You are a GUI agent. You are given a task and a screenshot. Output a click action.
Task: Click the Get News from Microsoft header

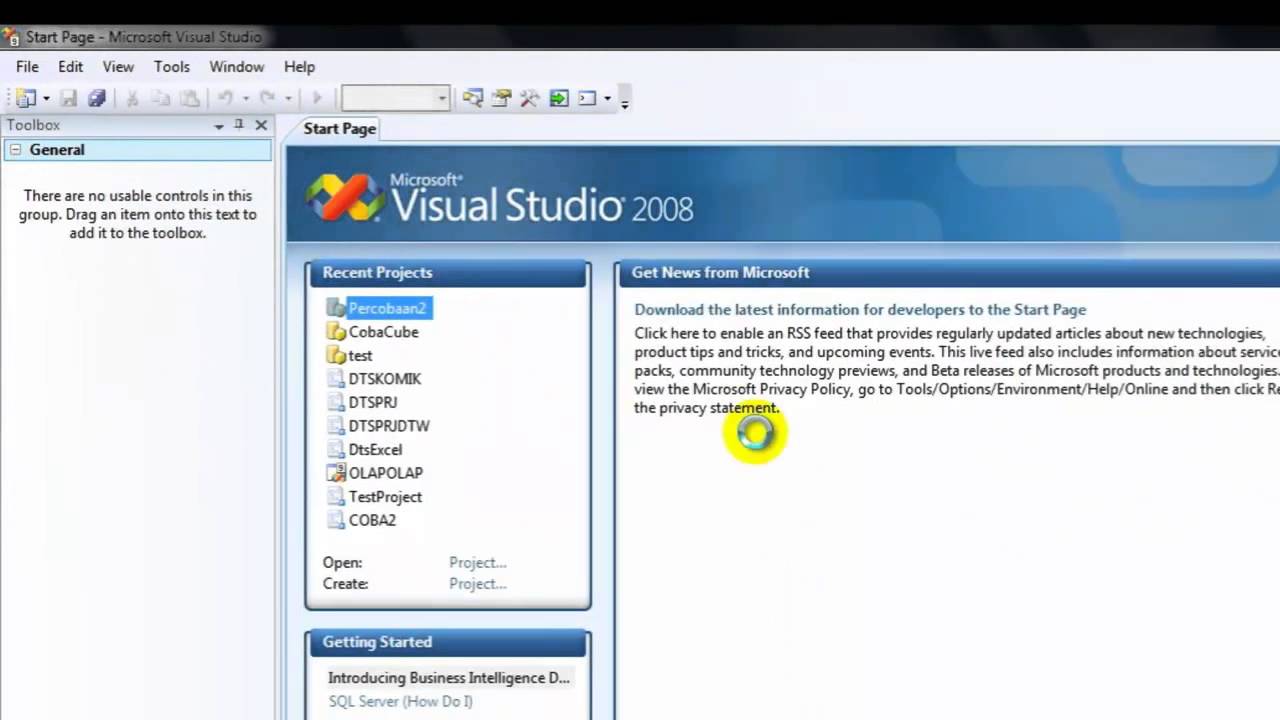pyautogui.click(x=950, y=273)
